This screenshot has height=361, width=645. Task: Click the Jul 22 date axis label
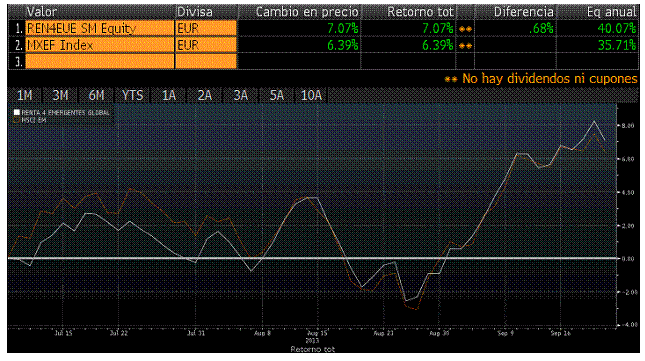coord(118,333)
